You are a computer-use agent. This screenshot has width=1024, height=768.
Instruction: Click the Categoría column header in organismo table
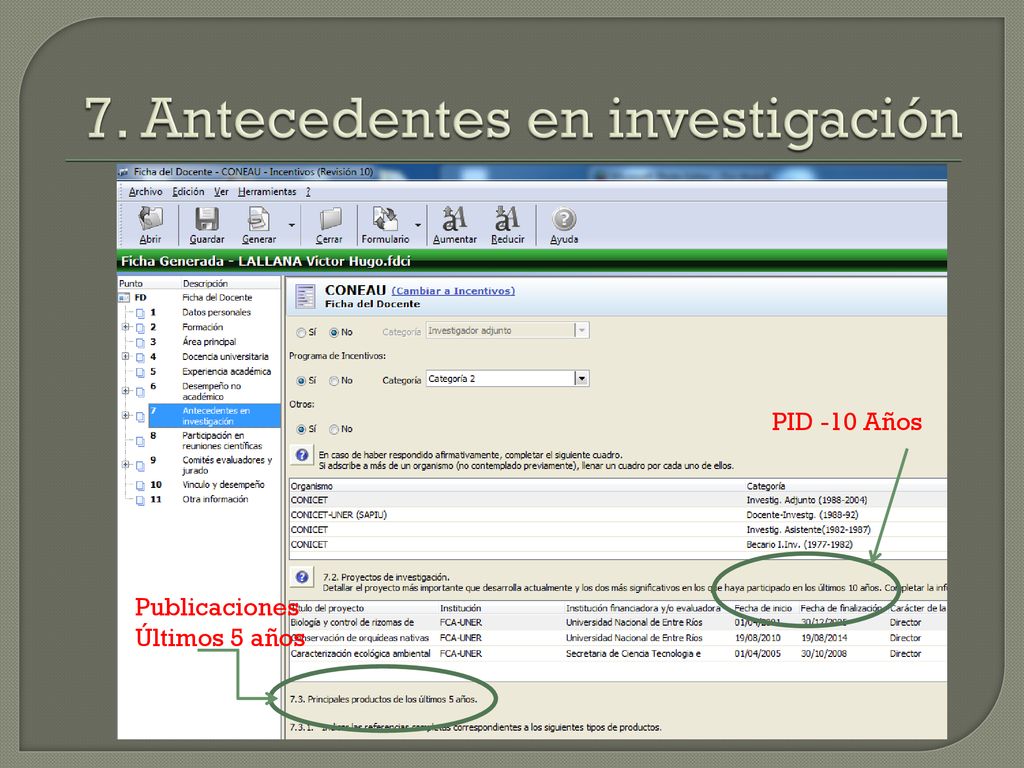766,487
